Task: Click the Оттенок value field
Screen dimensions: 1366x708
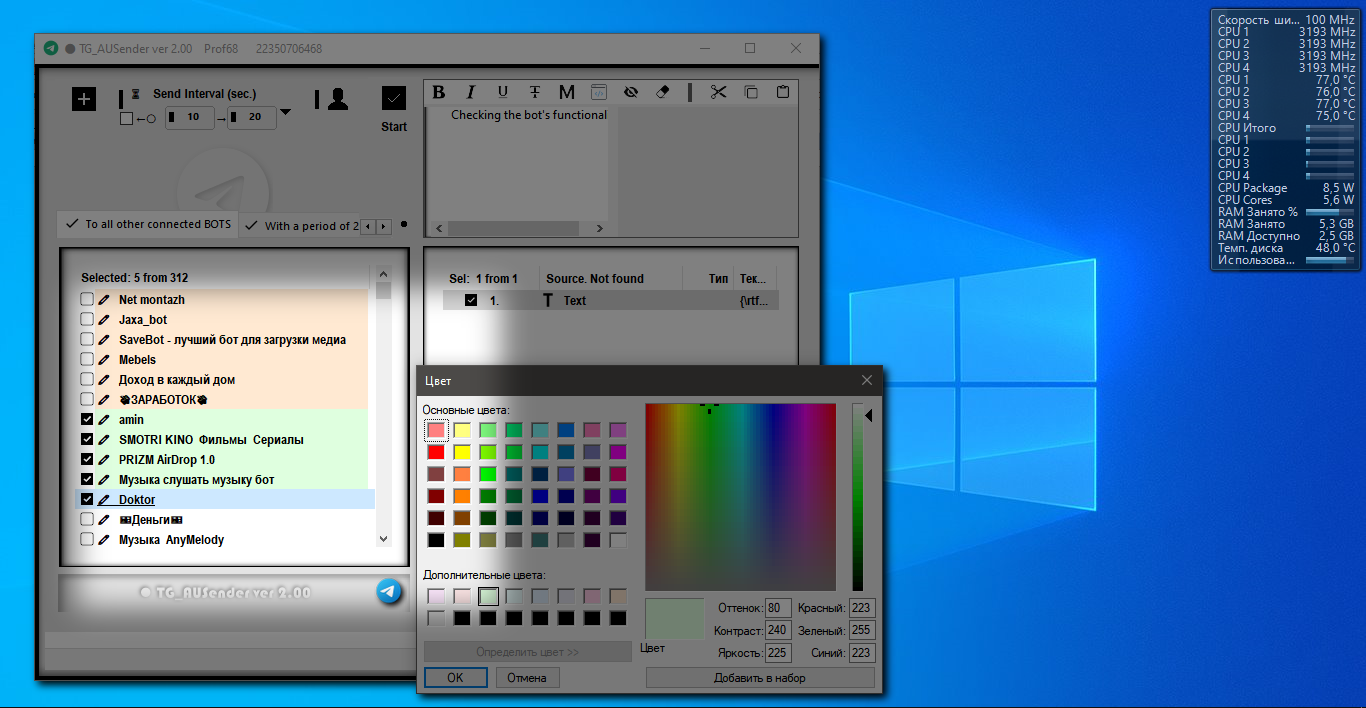Action: point(779,608)
